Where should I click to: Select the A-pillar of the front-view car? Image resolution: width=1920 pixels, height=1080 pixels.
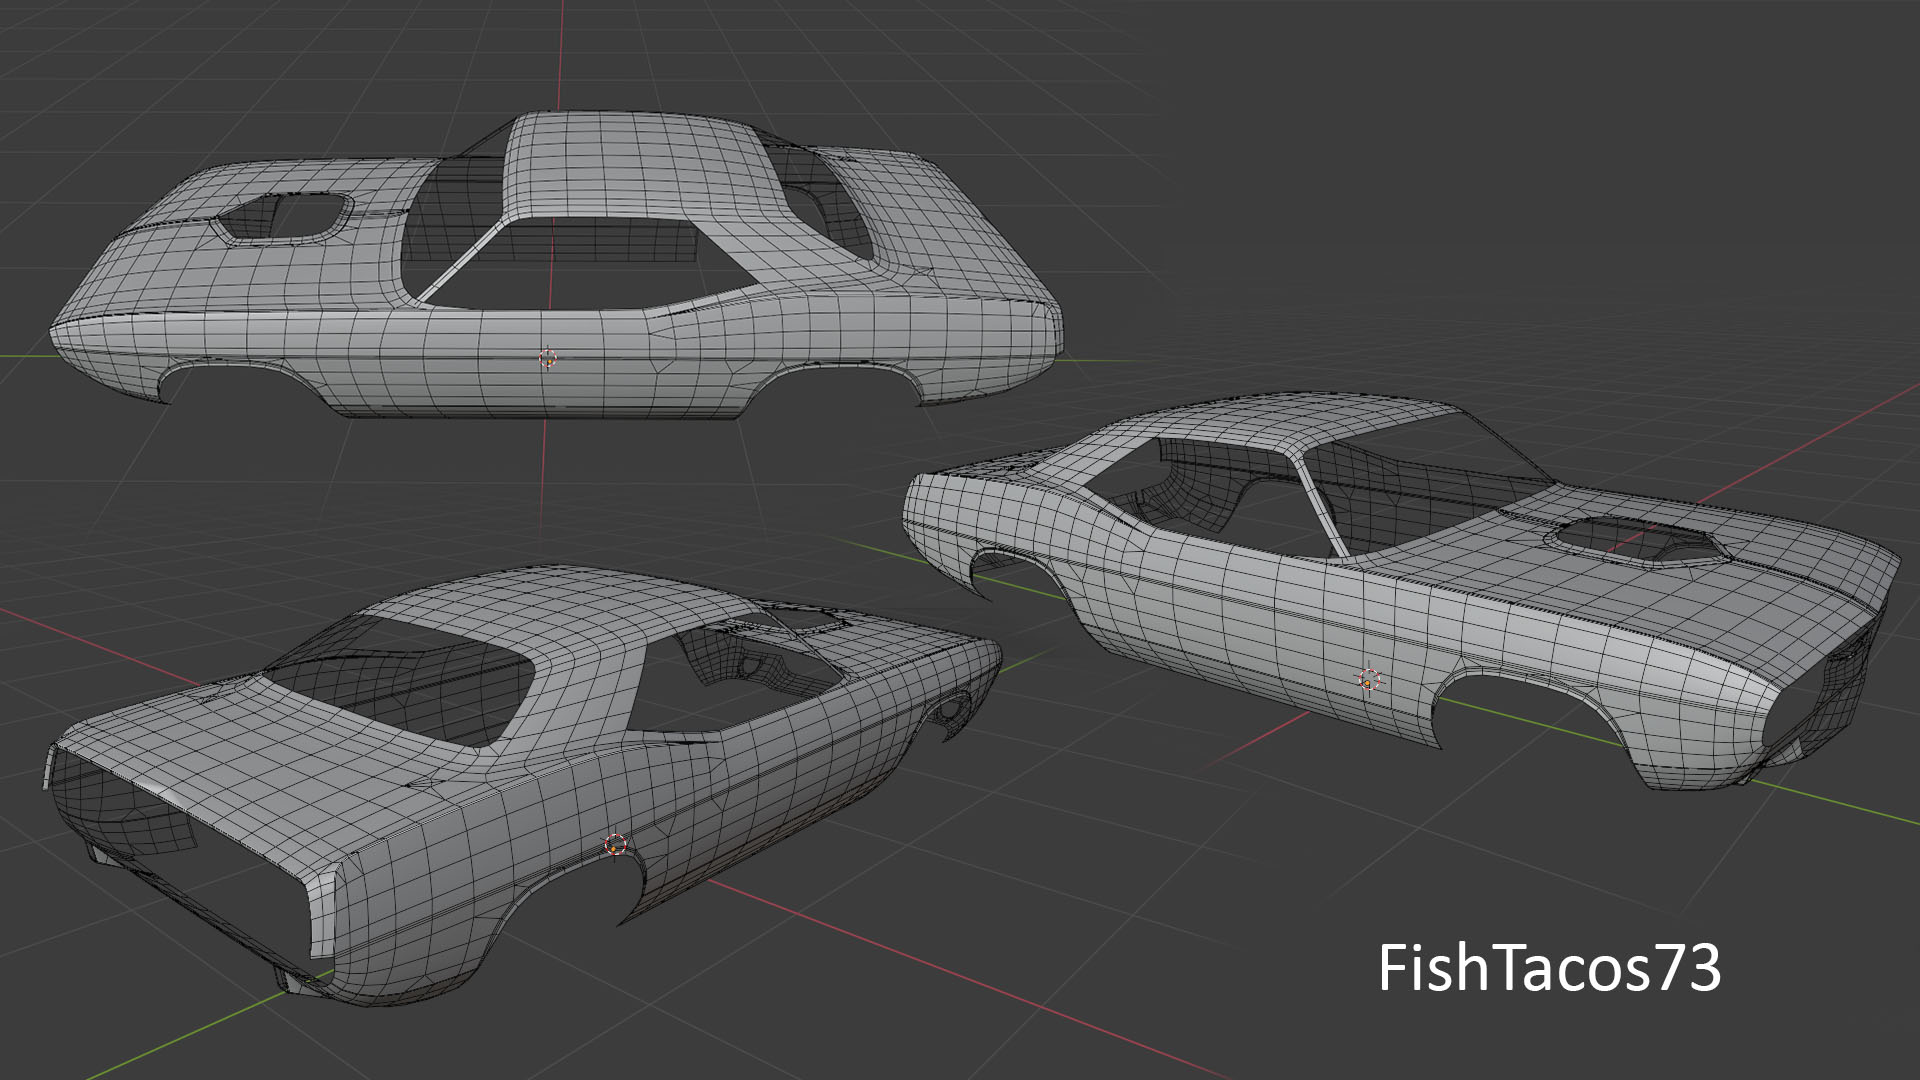[x=1320, y=505]
